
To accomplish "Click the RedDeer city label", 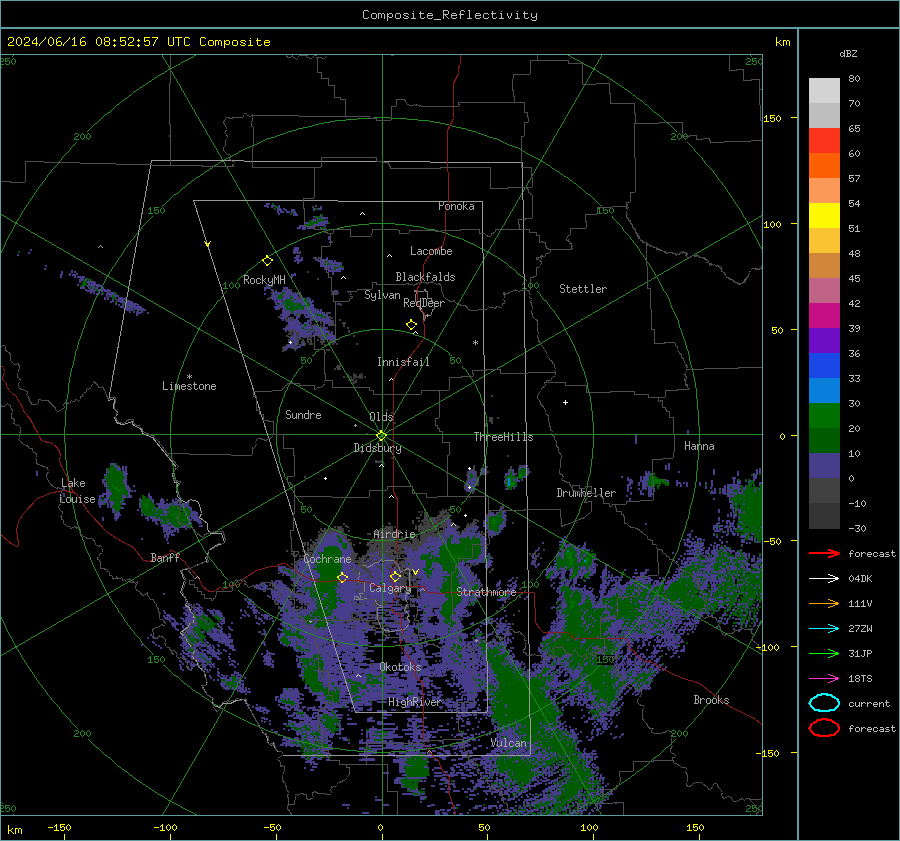I will tap(424, 303).
